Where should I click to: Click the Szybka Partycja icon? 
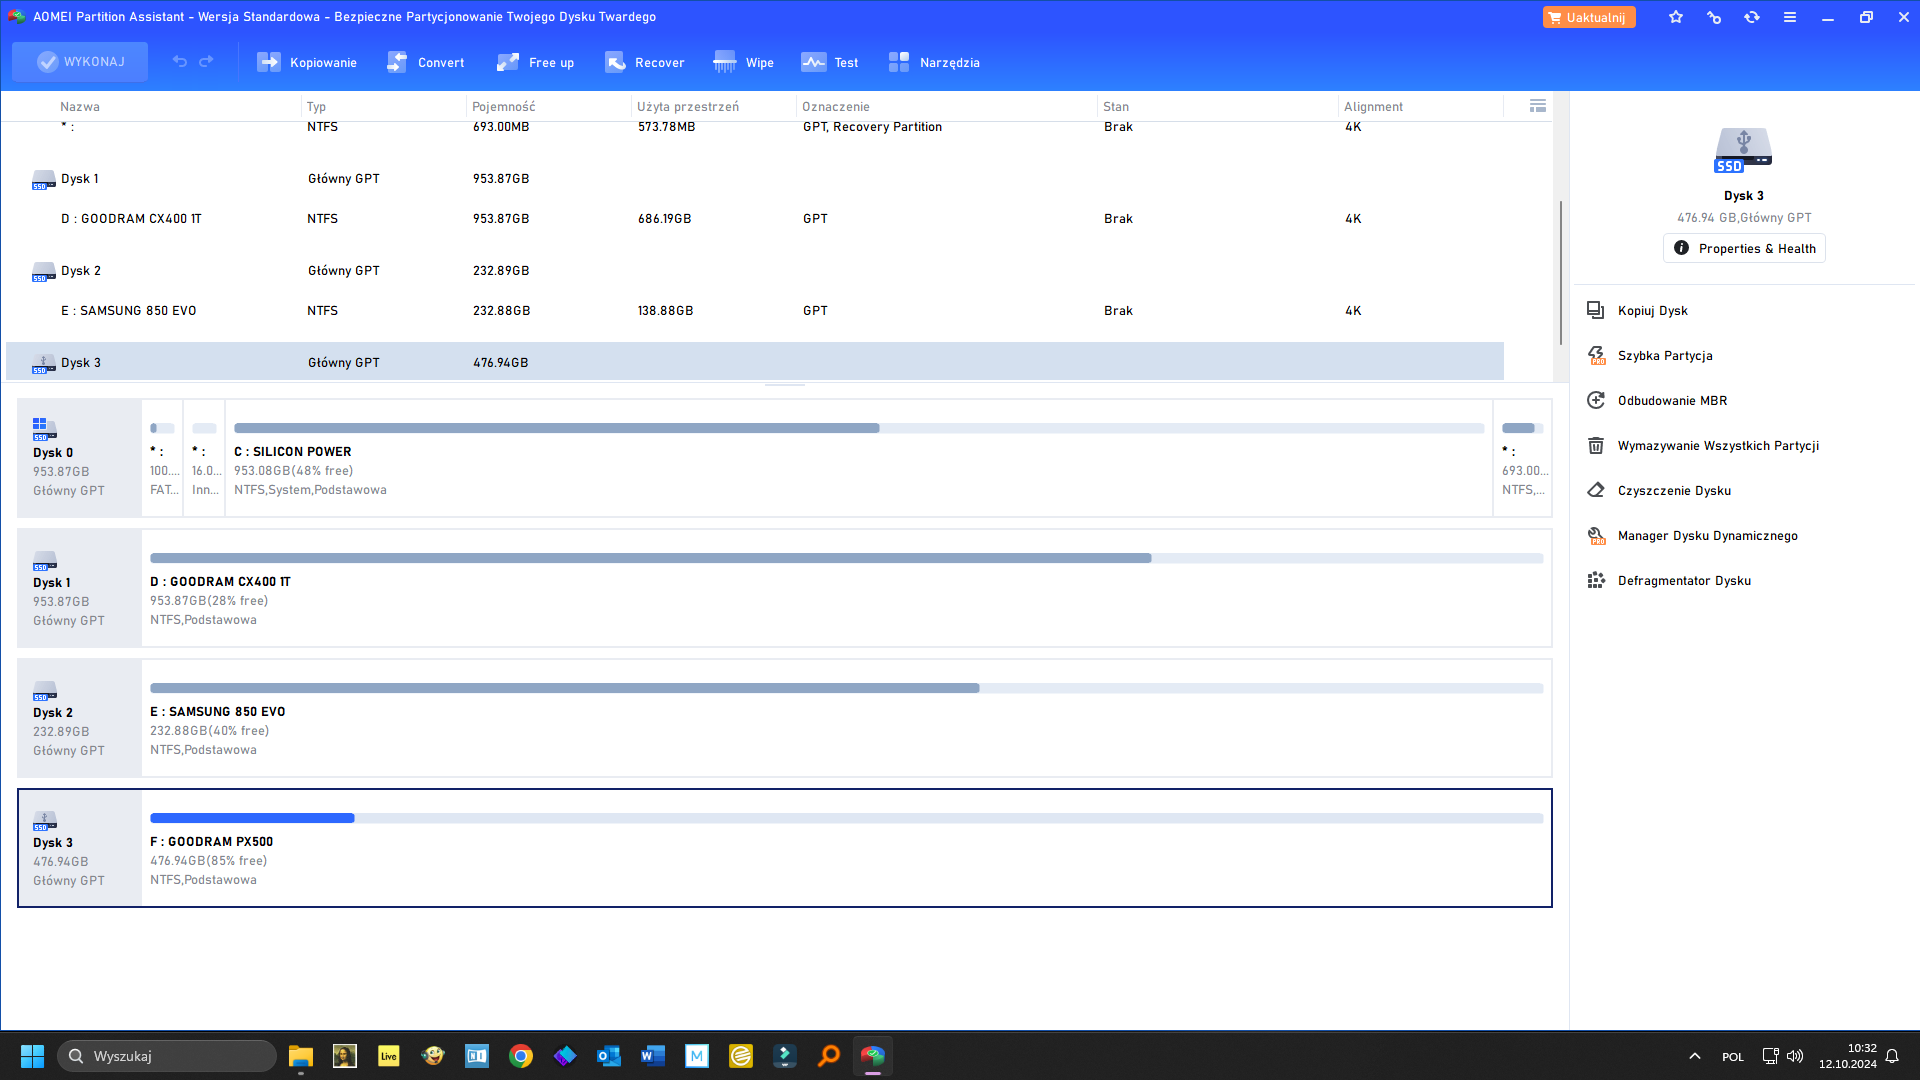[1596, 356]
